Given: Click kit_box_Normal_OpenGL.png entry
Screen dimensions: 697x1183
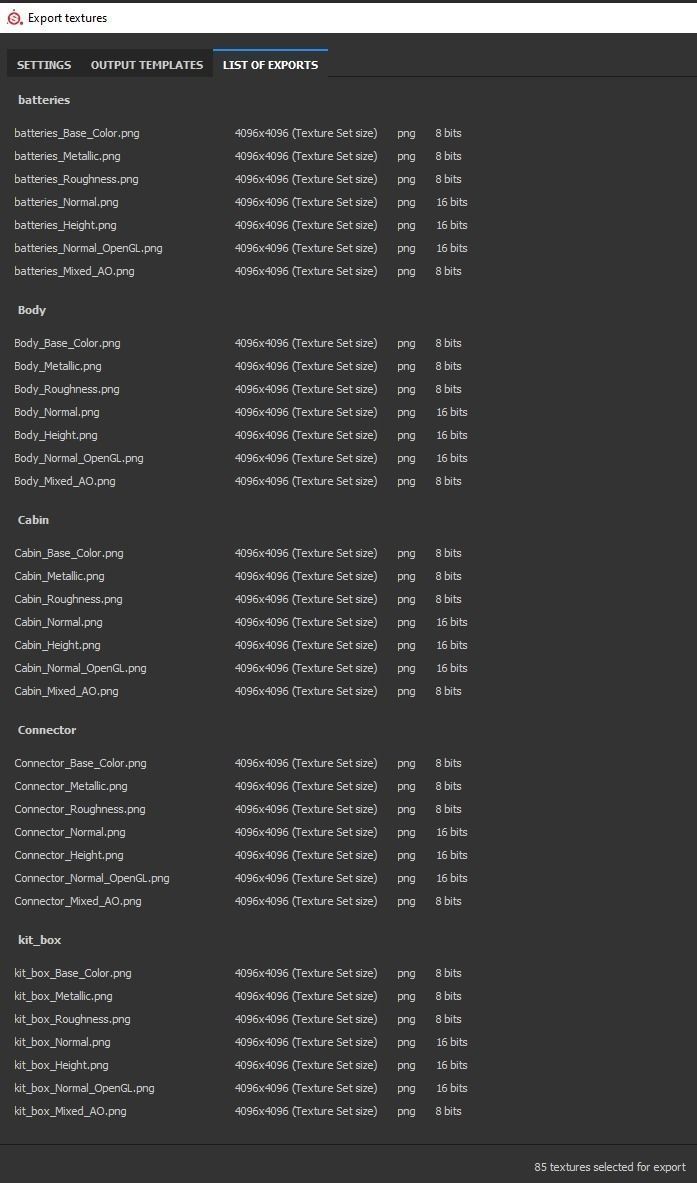Looking at the screenshot, I should pyautogui.click(x=84, y=1088).
